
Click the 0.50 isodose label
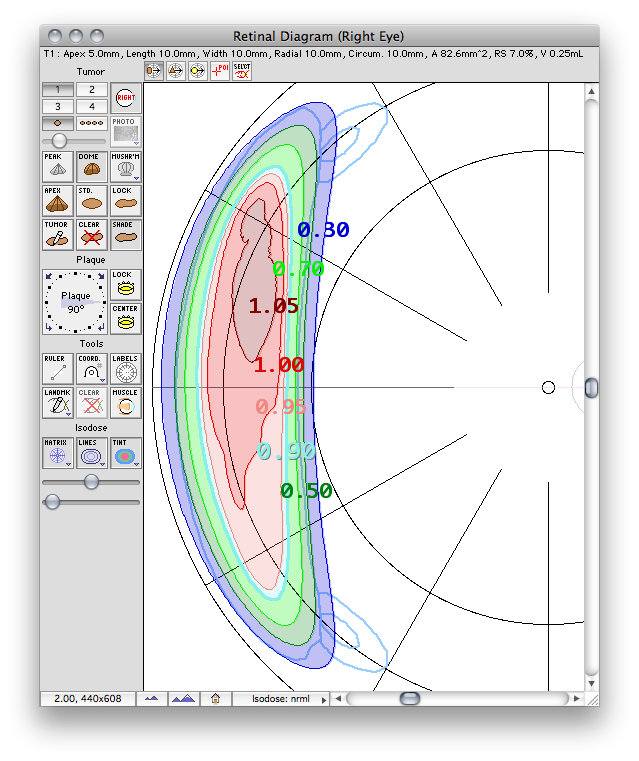[x=306, y=491]
